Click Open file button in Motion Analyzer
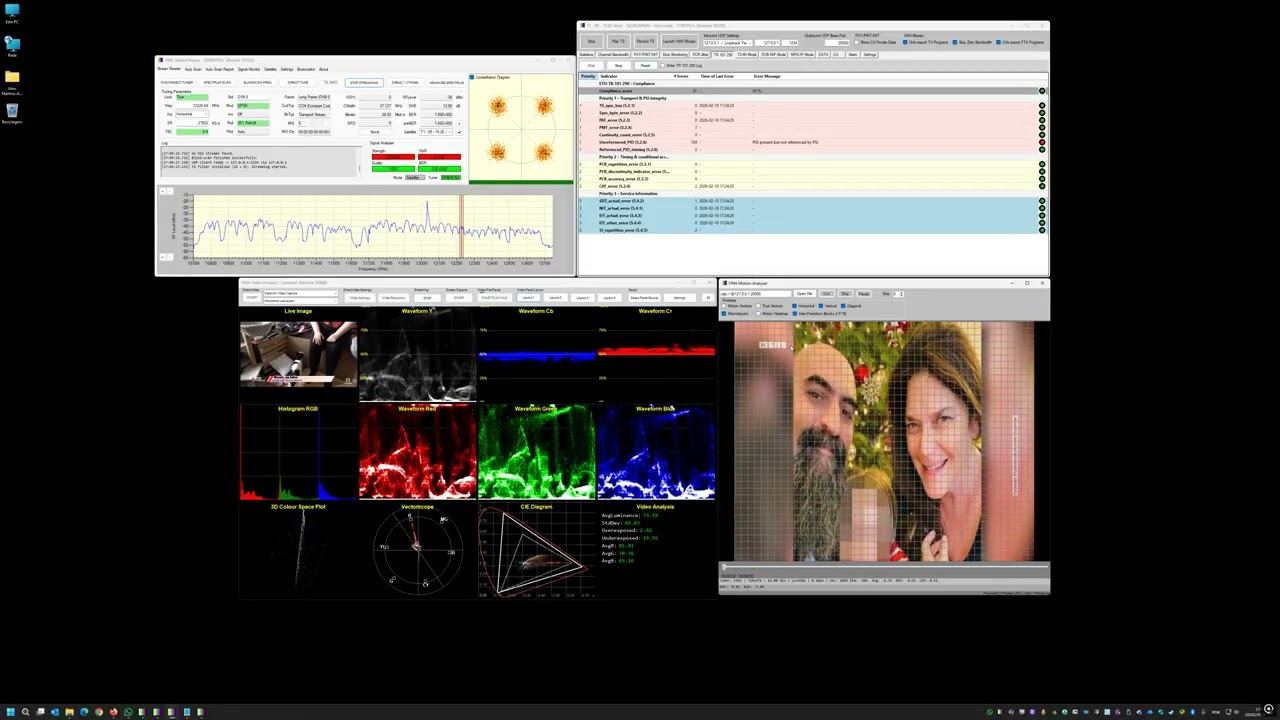 click(804, 293)
